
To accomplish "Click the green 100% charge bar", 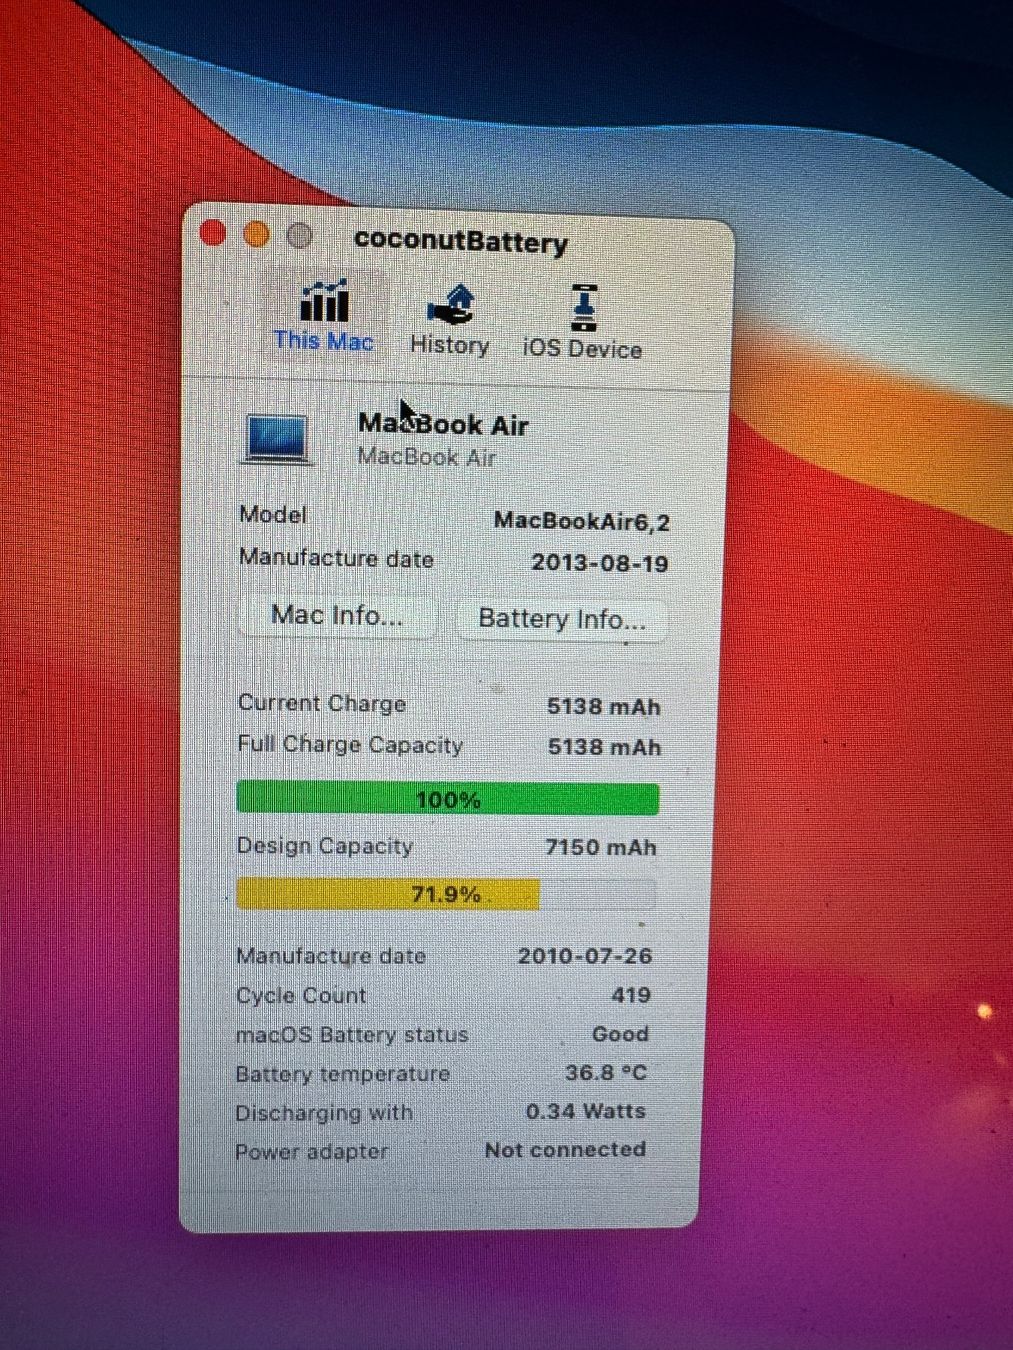I will point(447,799).
